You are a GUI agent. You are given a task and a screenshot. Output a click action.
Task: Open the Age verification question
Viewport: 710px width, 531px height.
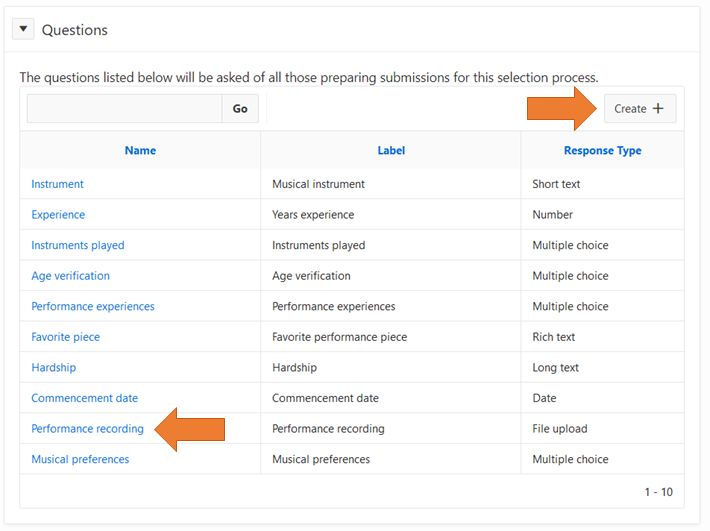[x=70, y=276]
